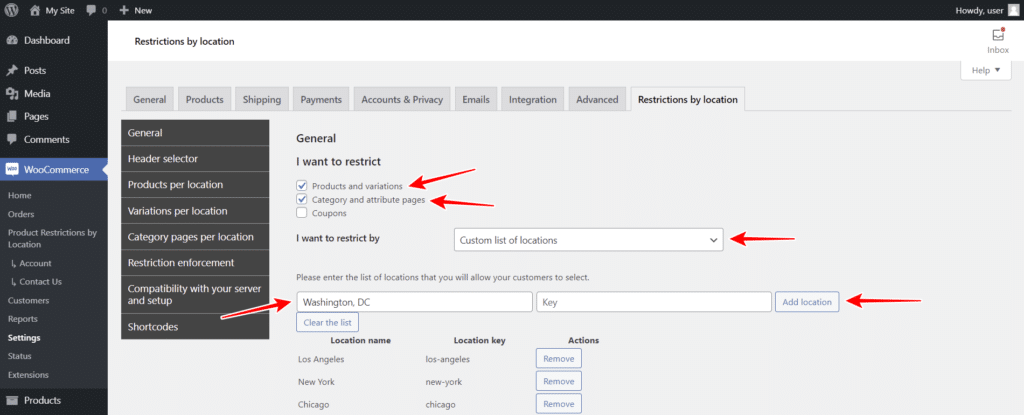Screen dimensions: 1024x415
Task: Click the WooCommerce sidebar icon
Action: (x=12, y=169)
